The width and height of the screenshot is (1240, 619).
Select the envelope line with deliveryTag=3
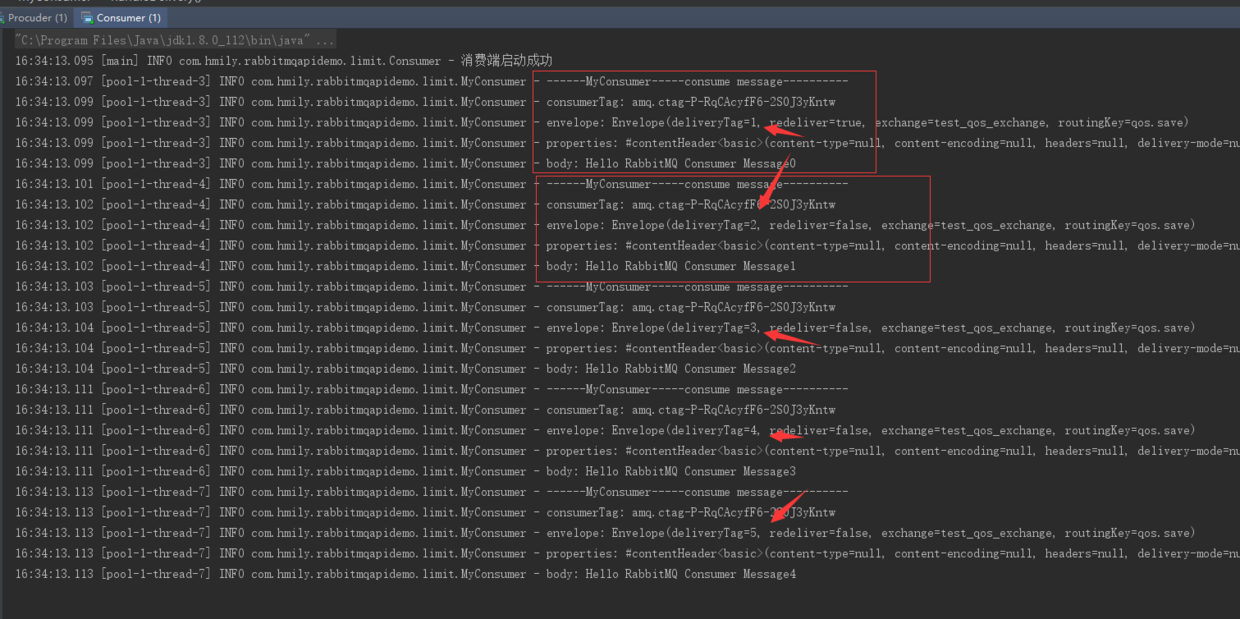605,328
